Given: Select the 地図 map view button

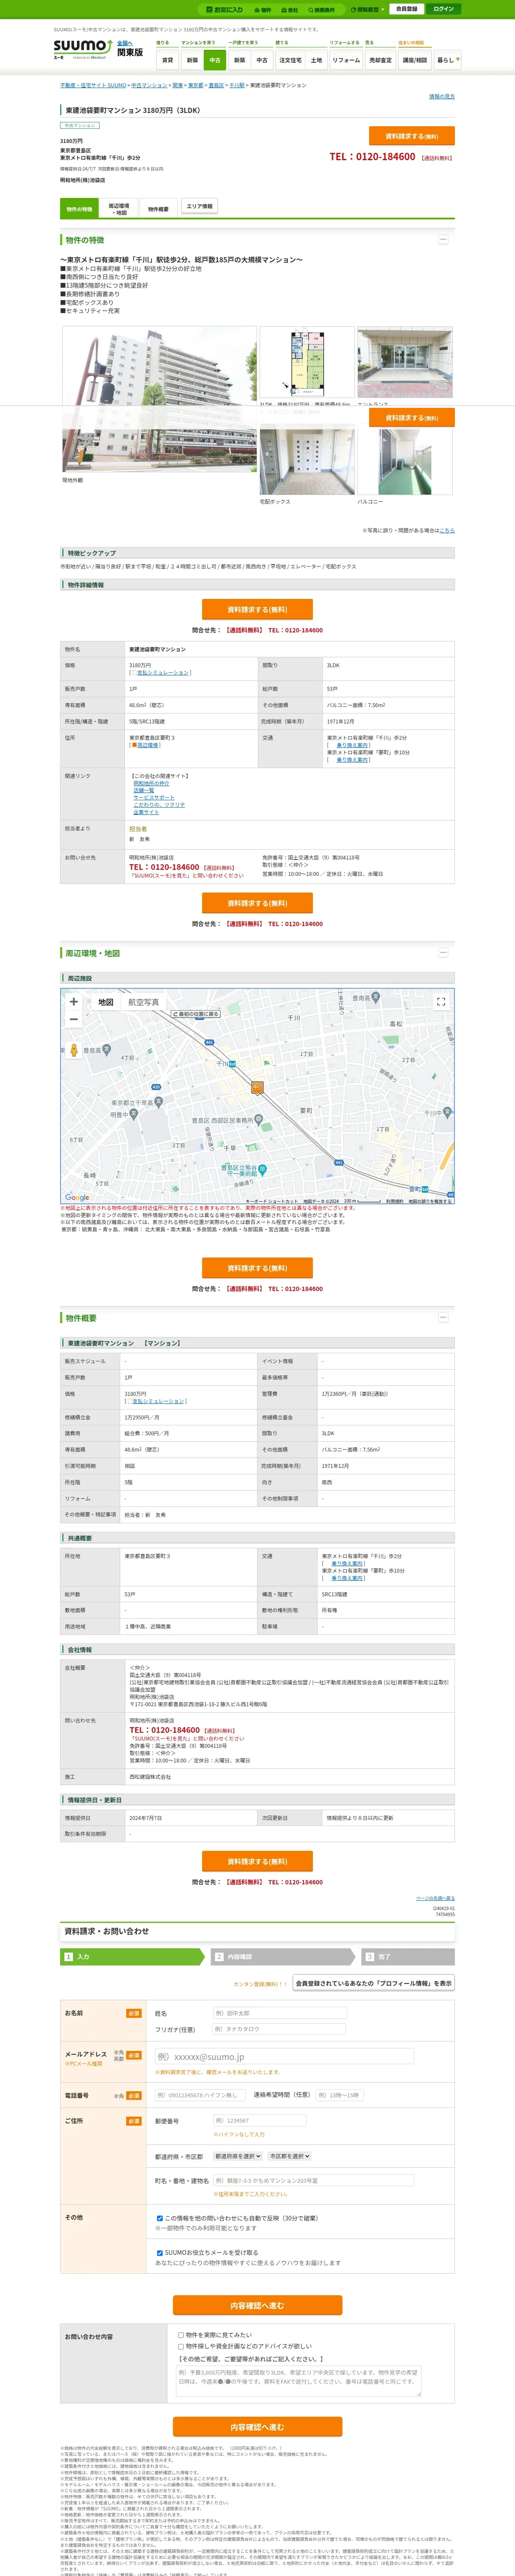Looking at the screenshot, I should pos(105,1002).
